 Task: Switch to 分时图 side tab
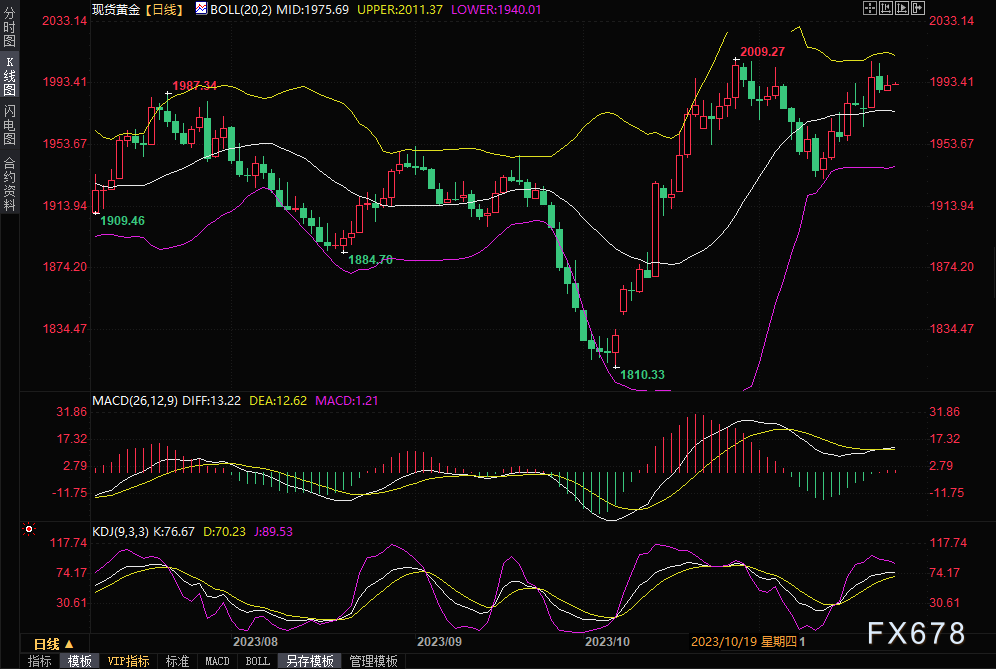[9, 29]
